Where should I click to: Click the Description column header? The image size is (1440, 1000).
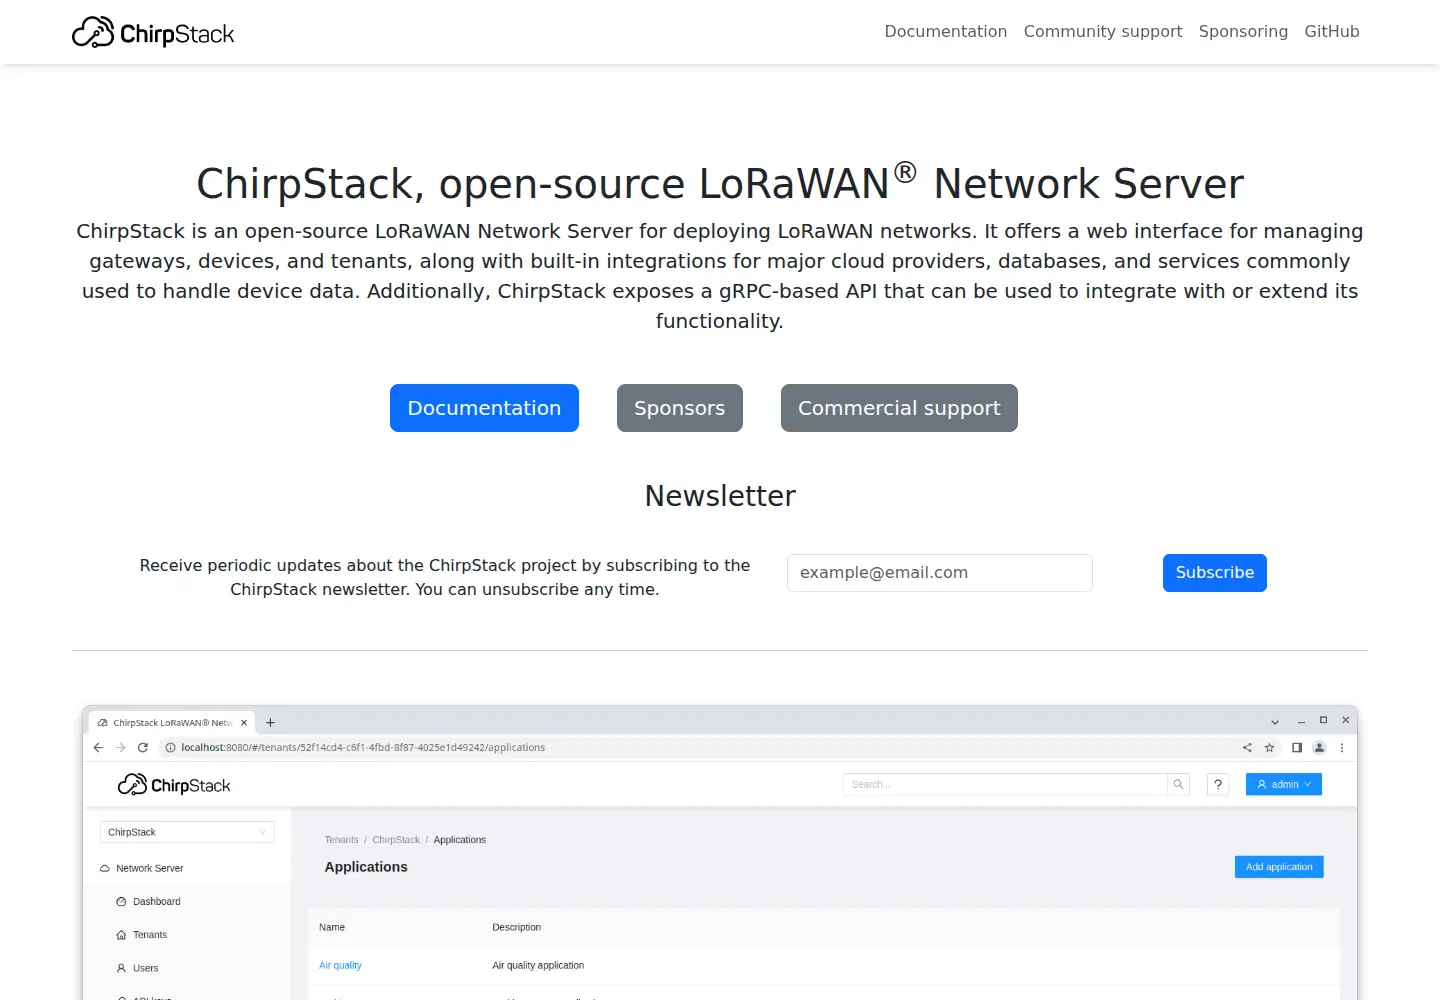pos(516,927)
